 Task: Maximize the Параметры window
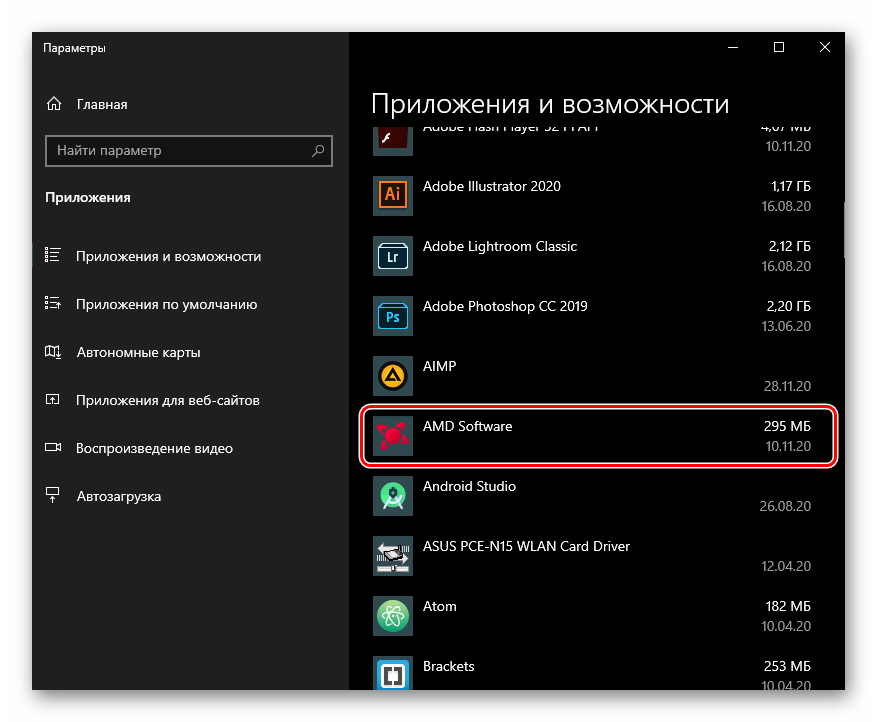coord(779,48)
